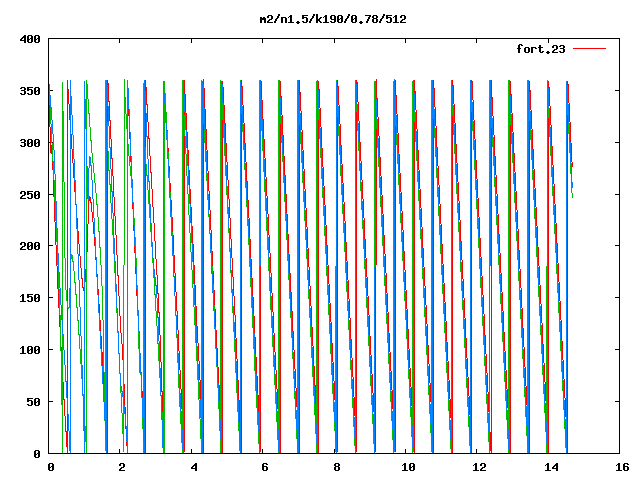Click the x-axis label 10
Viewport: 640px width, 480px height.
pos(408,467)
